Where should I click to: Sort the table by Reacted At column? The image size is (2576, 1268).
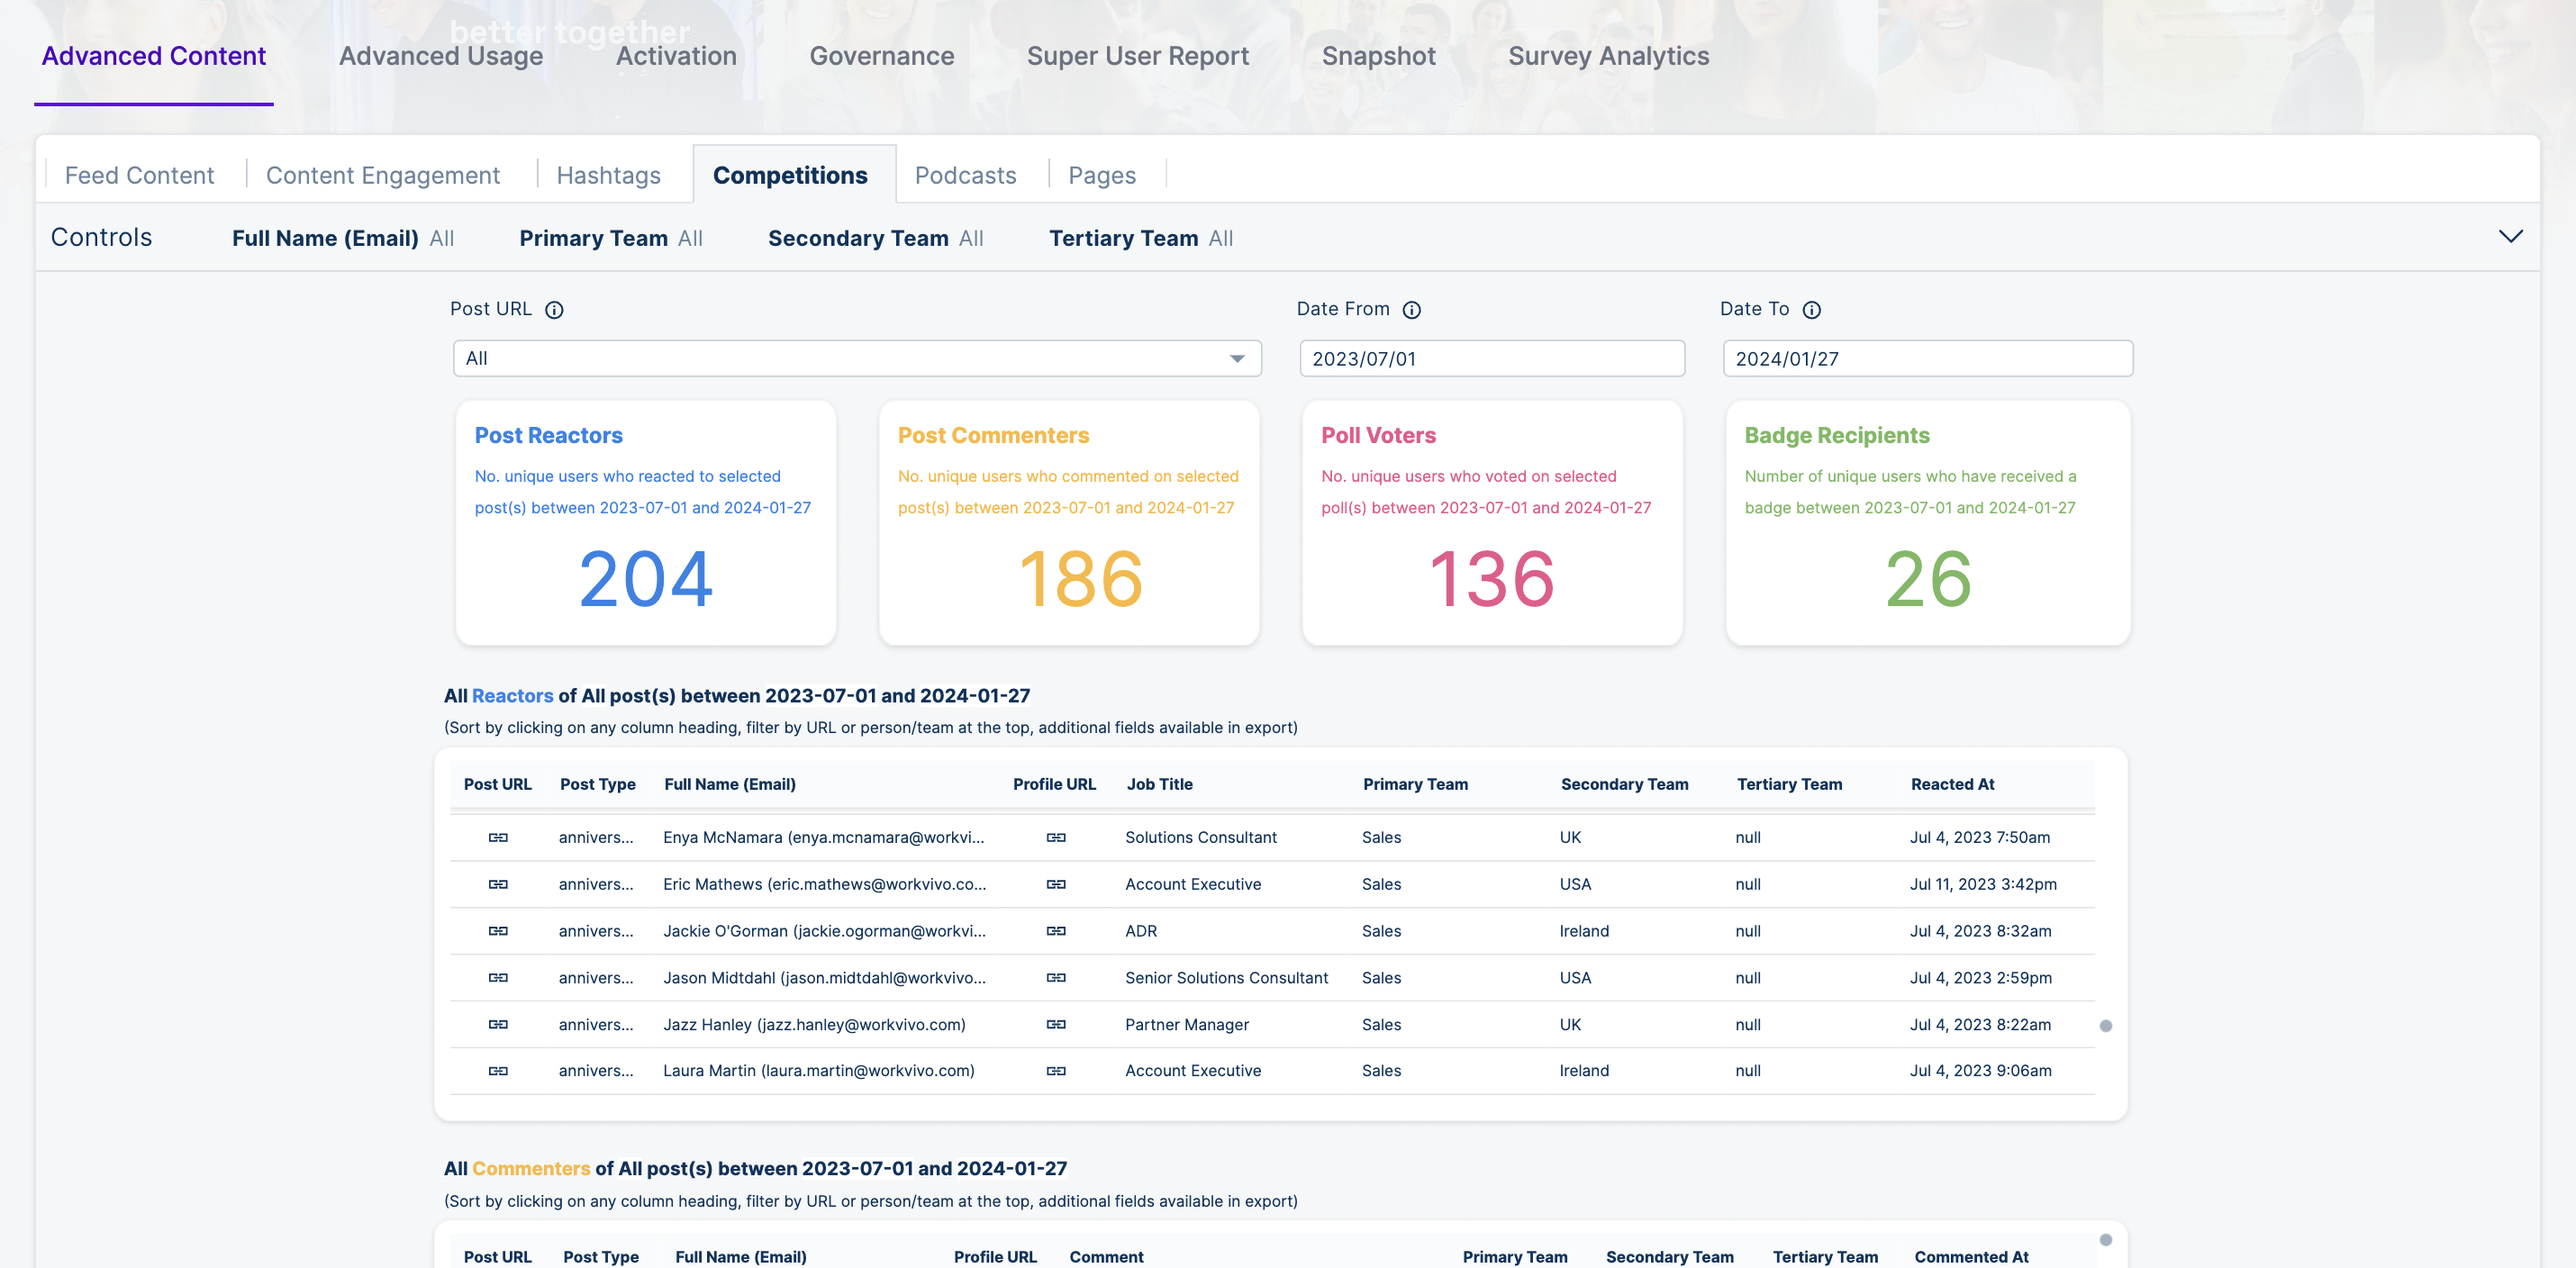(1951, 784)
